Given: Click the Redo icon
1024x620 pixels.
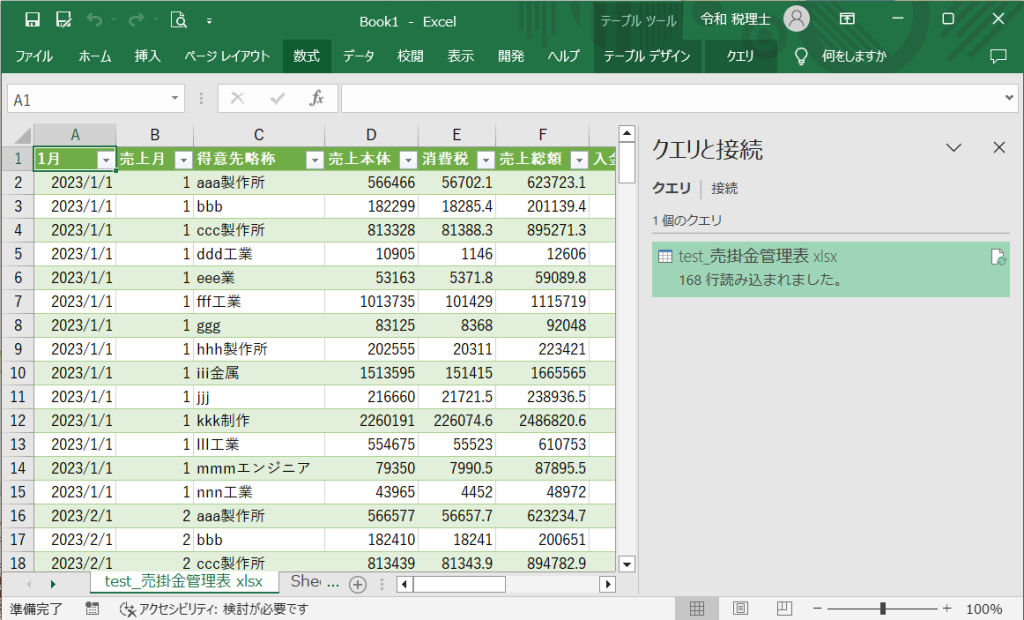Looking at the screenshot, I should (x=135, y=19).
